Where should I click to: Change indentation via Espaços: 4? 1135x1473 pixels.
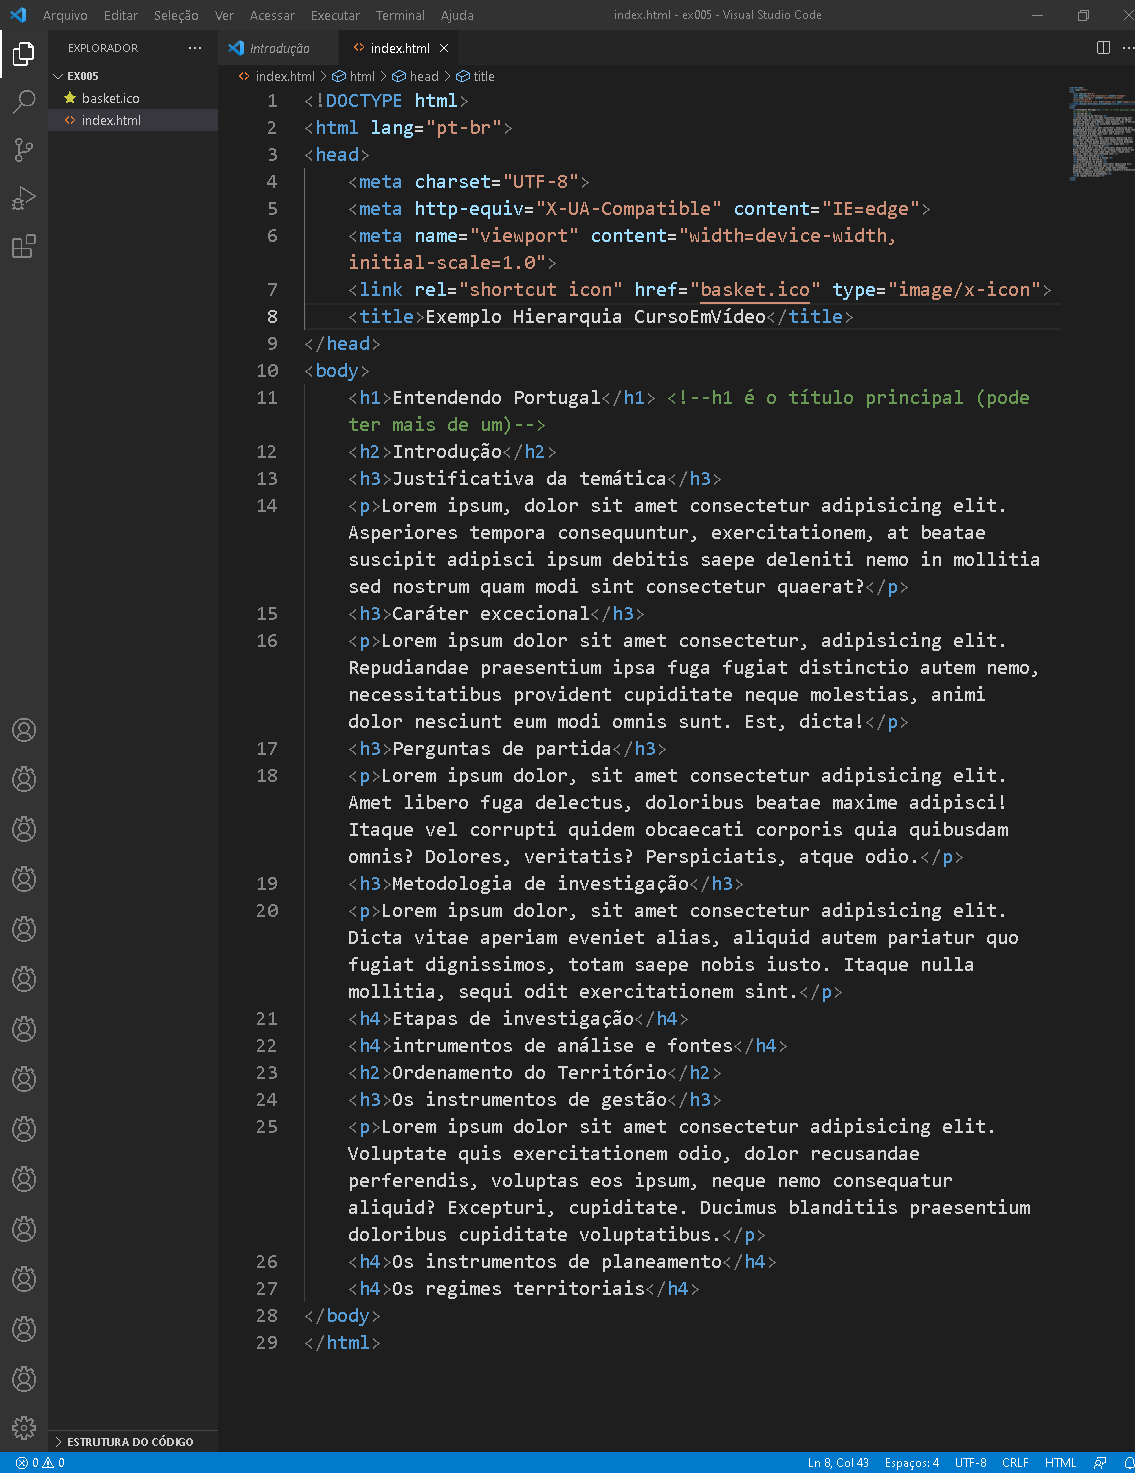[911, 1462]
